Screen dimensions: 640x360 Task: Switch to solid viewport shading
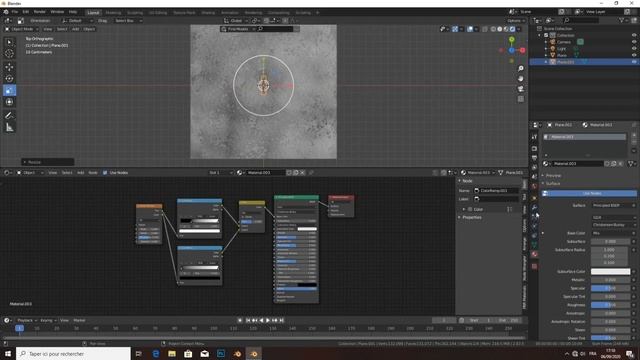coord(500,29)
